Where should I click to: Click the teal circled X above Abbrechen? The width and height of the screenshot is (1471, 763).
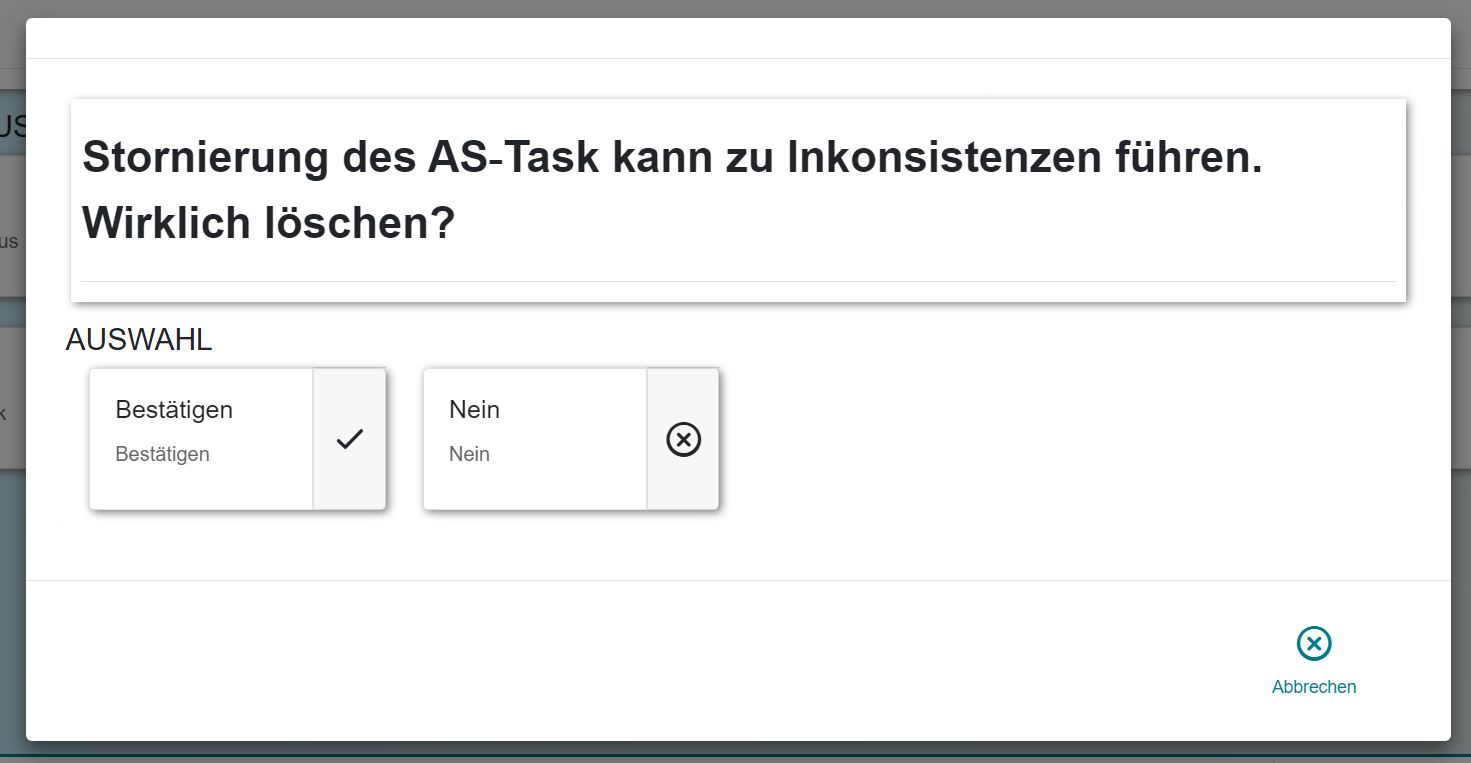coord(1313,643)
